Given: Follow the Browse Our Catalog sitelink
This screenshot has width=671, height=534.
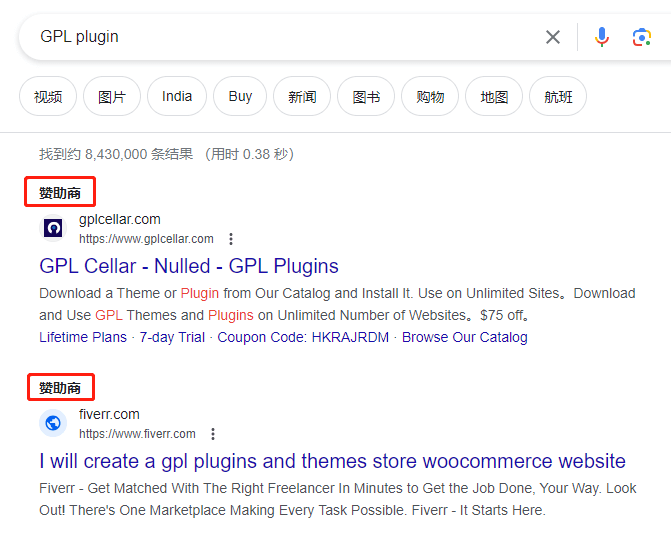Looking at the screenshot, I should (x=464, y=337).
